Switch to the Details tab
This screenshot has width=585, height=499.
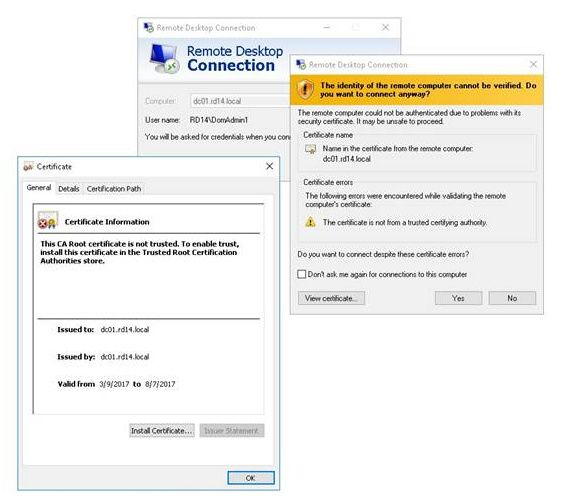coord(69,189)
